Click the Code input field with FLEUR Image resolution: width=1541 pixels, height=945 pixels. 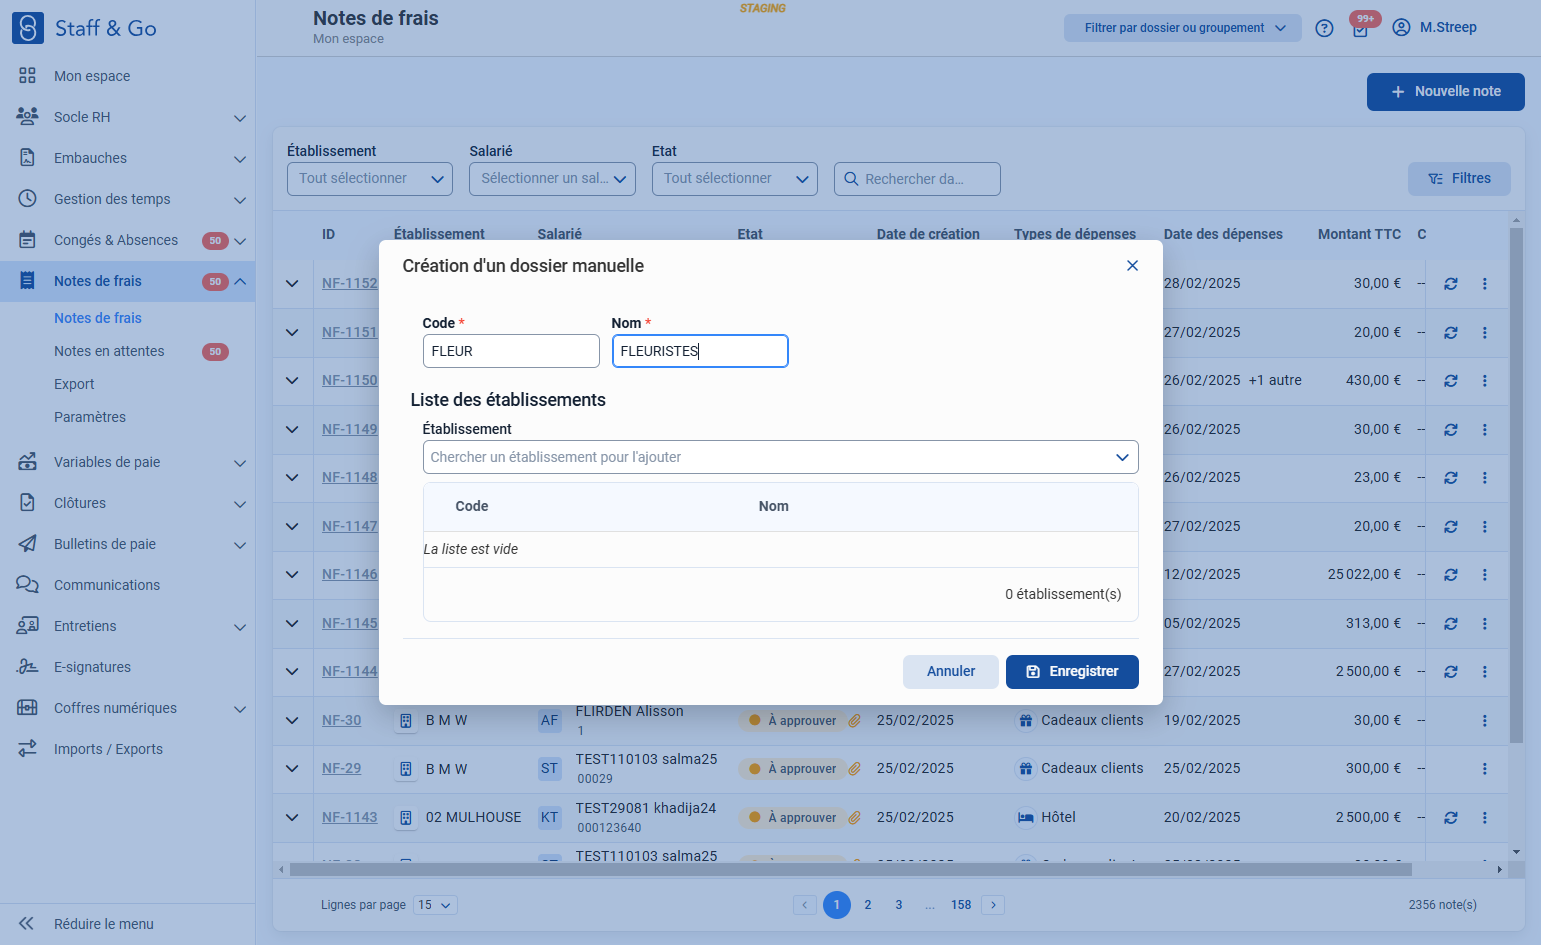pyautogui.click(x=511, y=351)
